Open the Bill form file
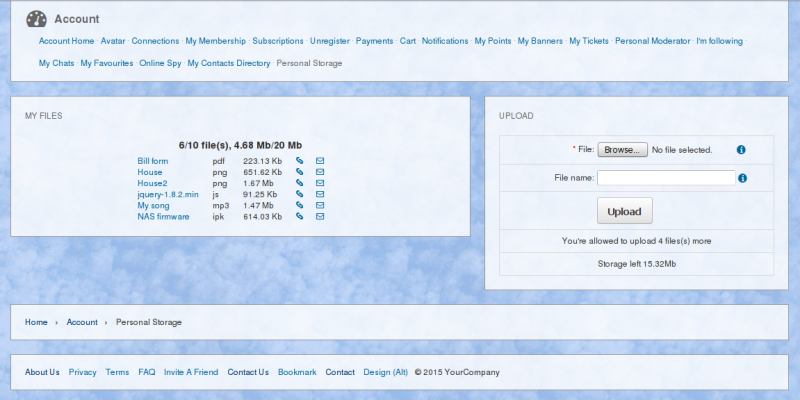Screen dimensions: 800x400 [x=153, y=161]
